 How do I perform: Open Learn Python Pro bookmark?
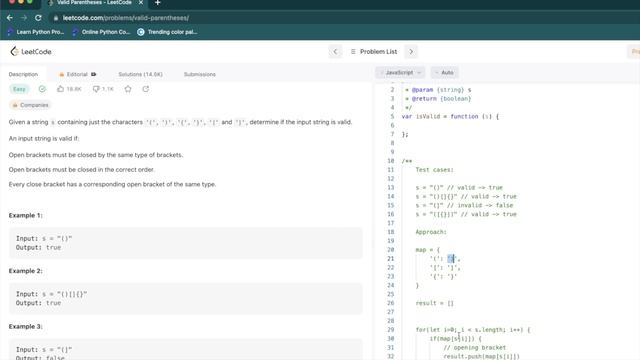pyautogui.click(x=36, y=32)
